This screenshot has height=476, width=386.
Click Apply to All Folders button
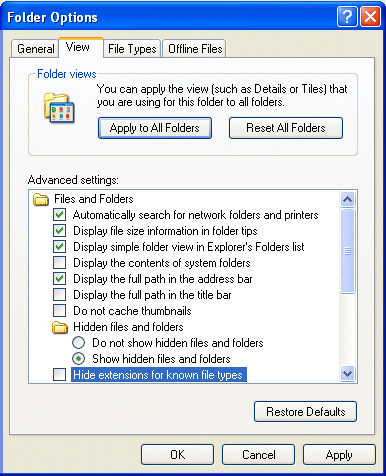coord(155,128)
